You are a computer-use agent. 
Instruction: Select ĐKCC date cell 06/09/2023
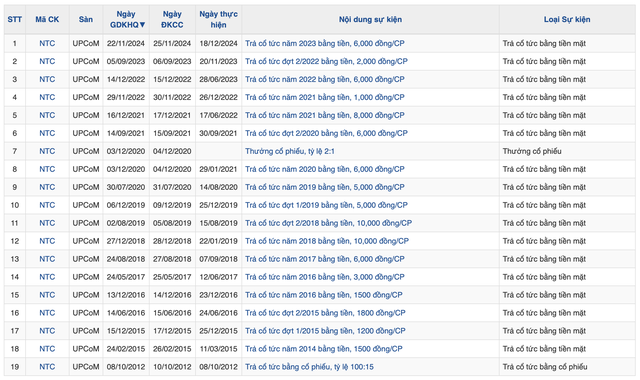click(x=172, y=61)
